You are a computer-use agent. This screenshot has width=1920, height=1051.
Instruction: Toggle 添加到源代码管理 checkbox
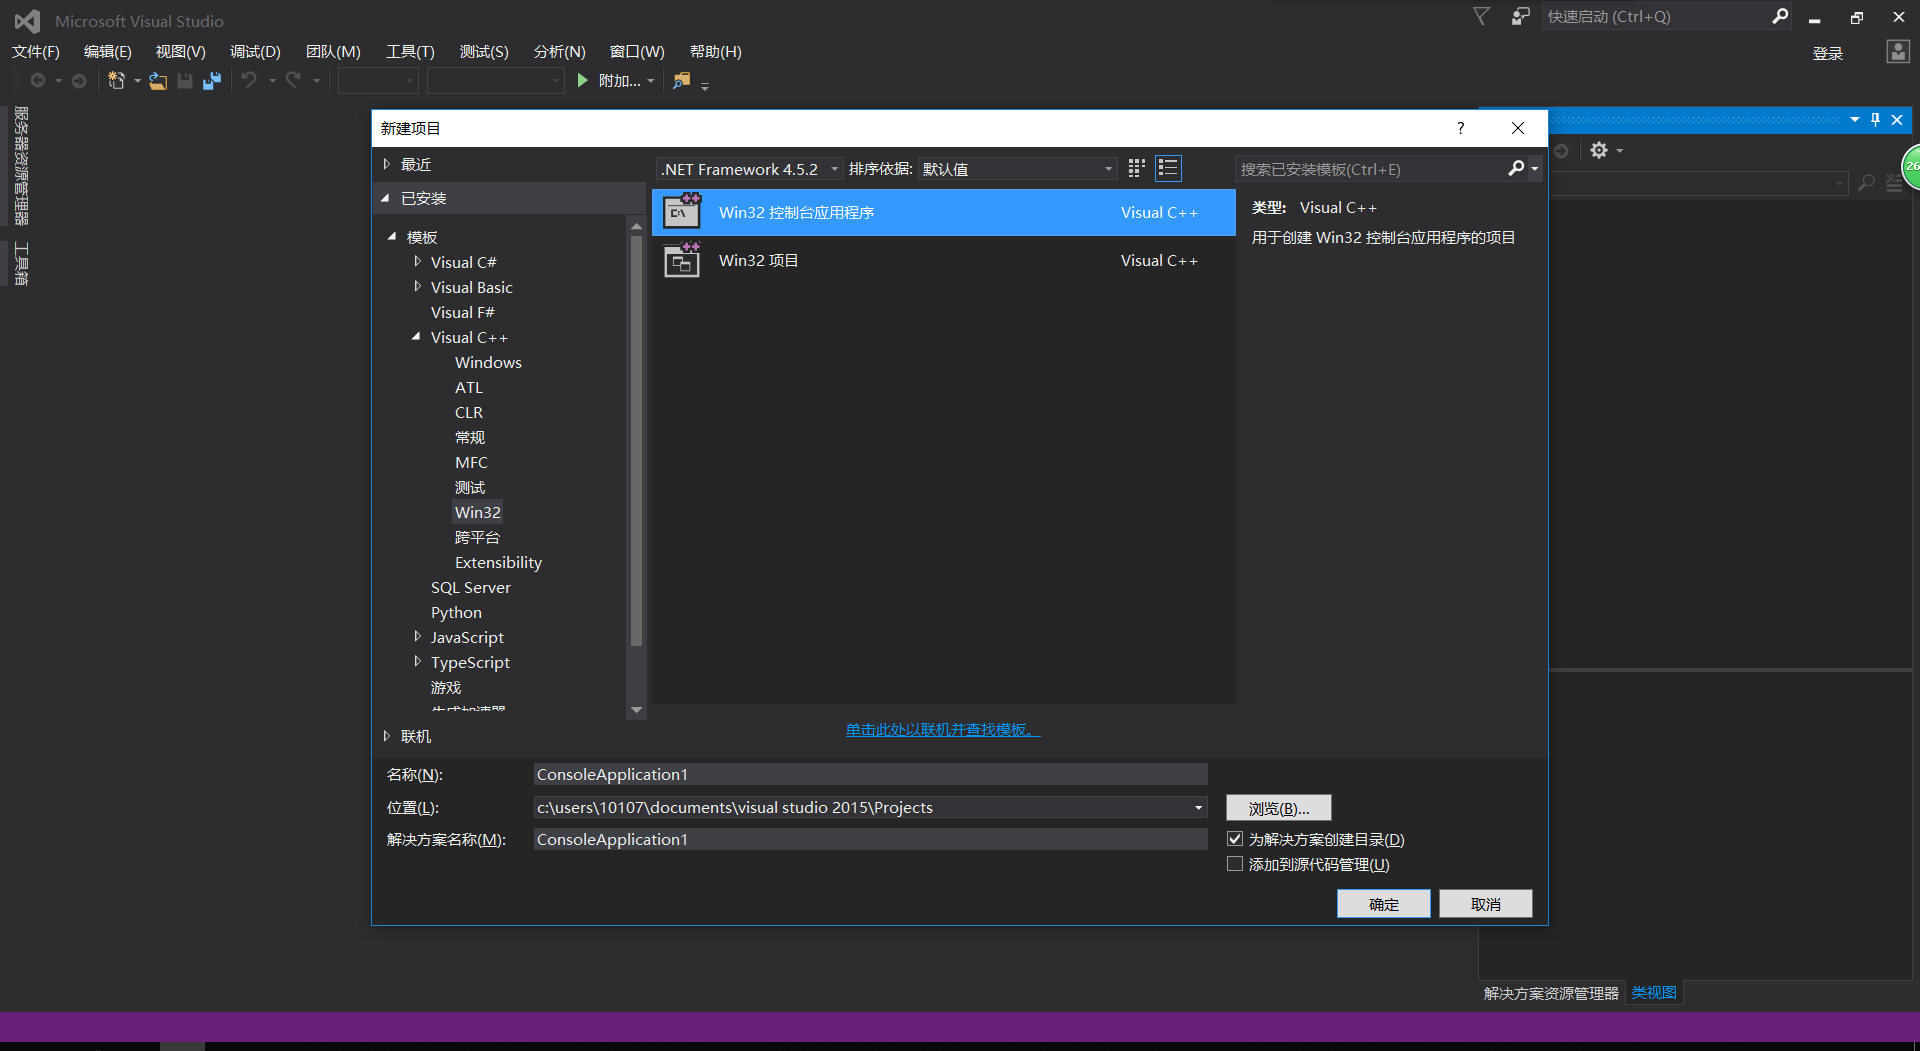1235,864
